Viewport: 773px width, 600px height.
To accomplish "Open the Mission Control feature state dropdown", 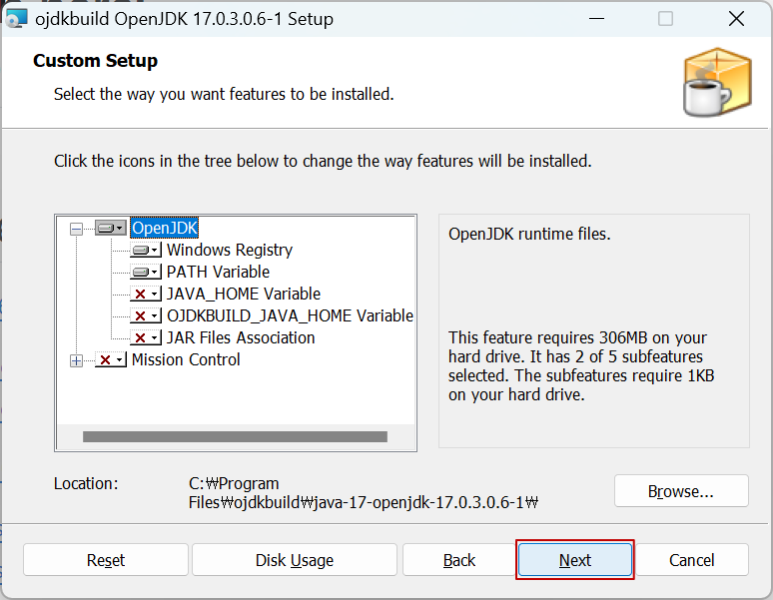I will click(111, 360).
